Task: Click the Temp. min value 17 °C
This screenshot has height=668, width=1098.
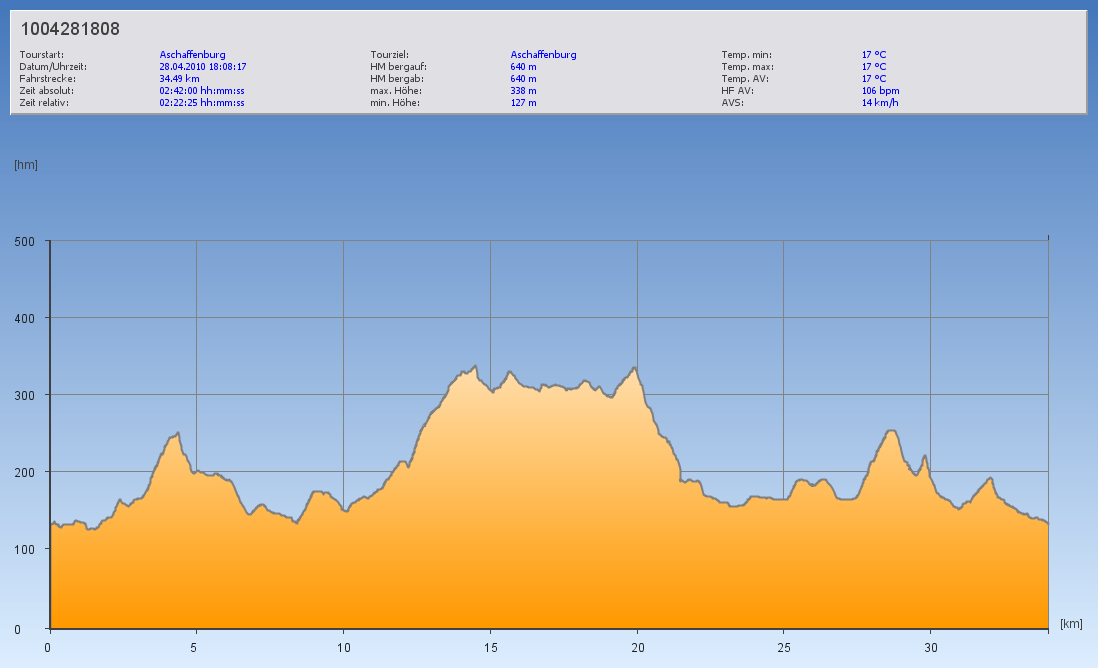Action: pos(873,54)
